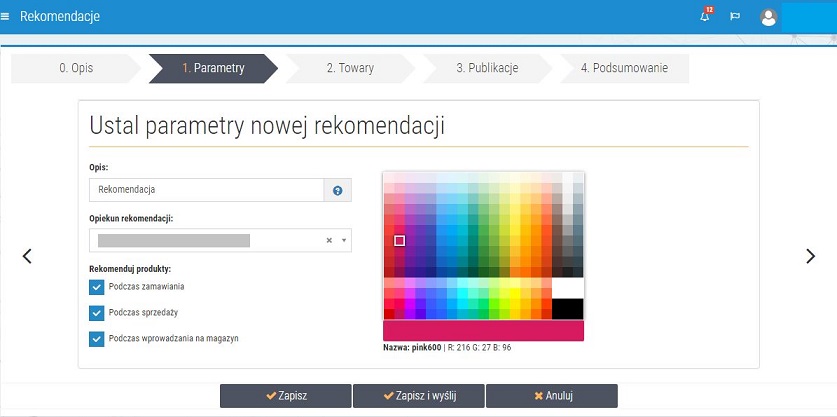Click the Rekomendacje page title
837x417 pixels.
(x=60, y=17)
